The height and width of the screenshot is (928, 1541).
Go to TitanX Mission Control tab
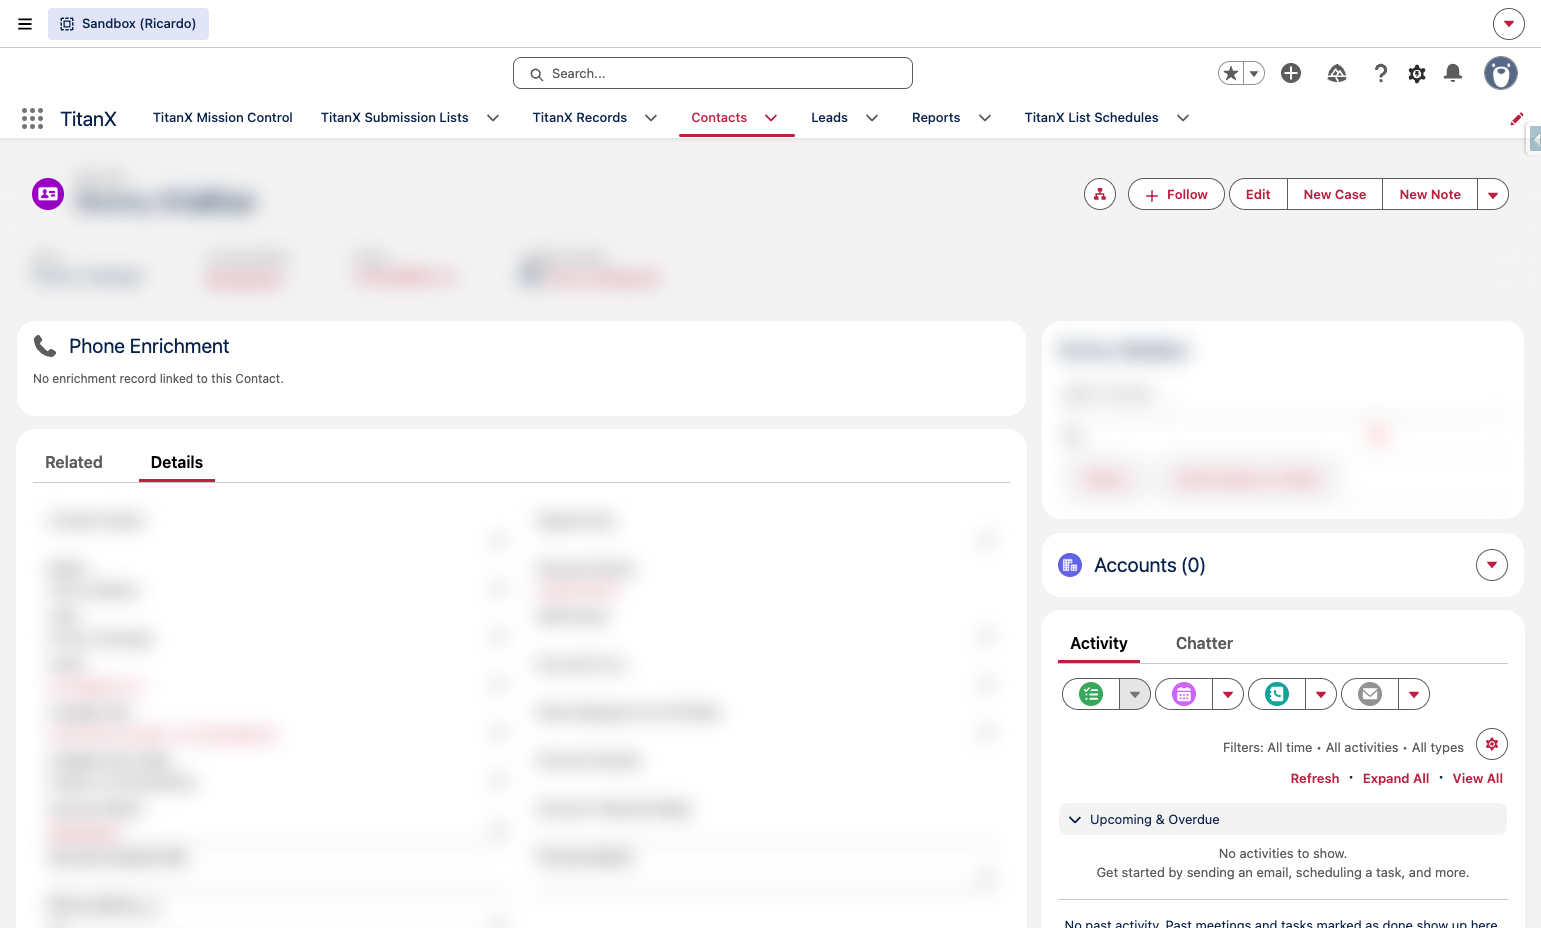223,118
